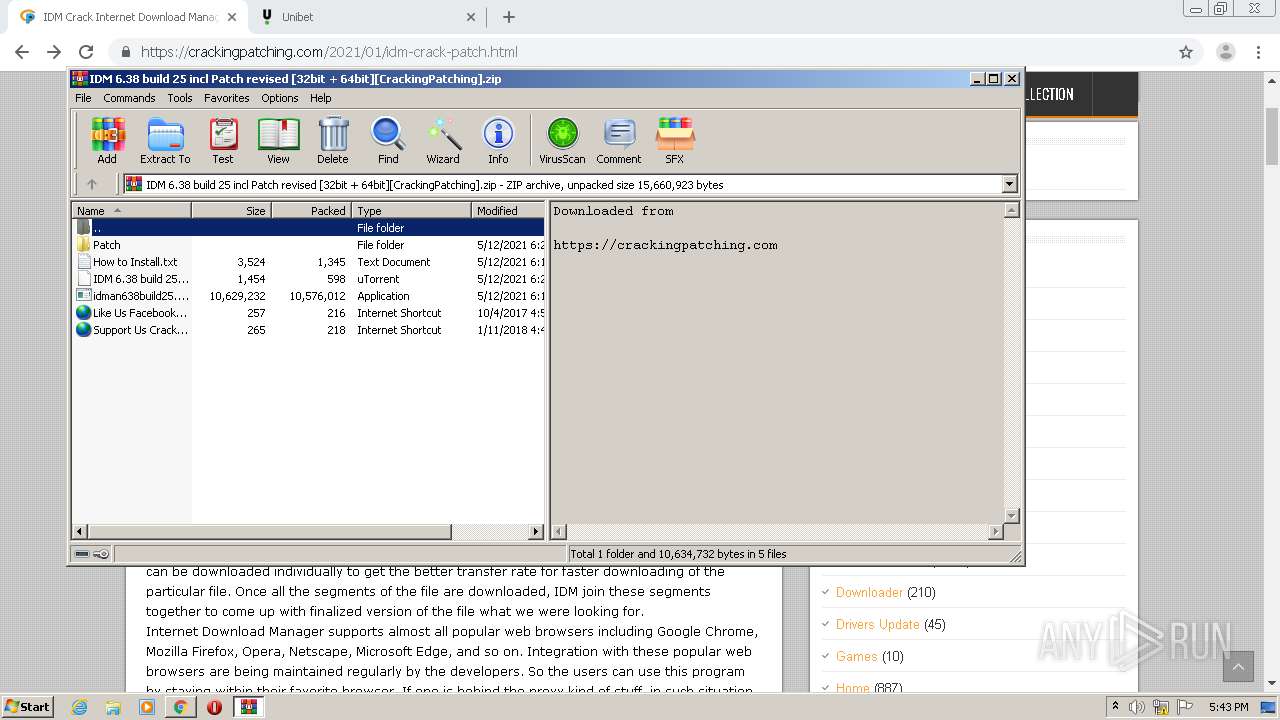1280x720 pixels.
Task: Click comment pane scrollbar down arrow
Action: point(1011,516)
